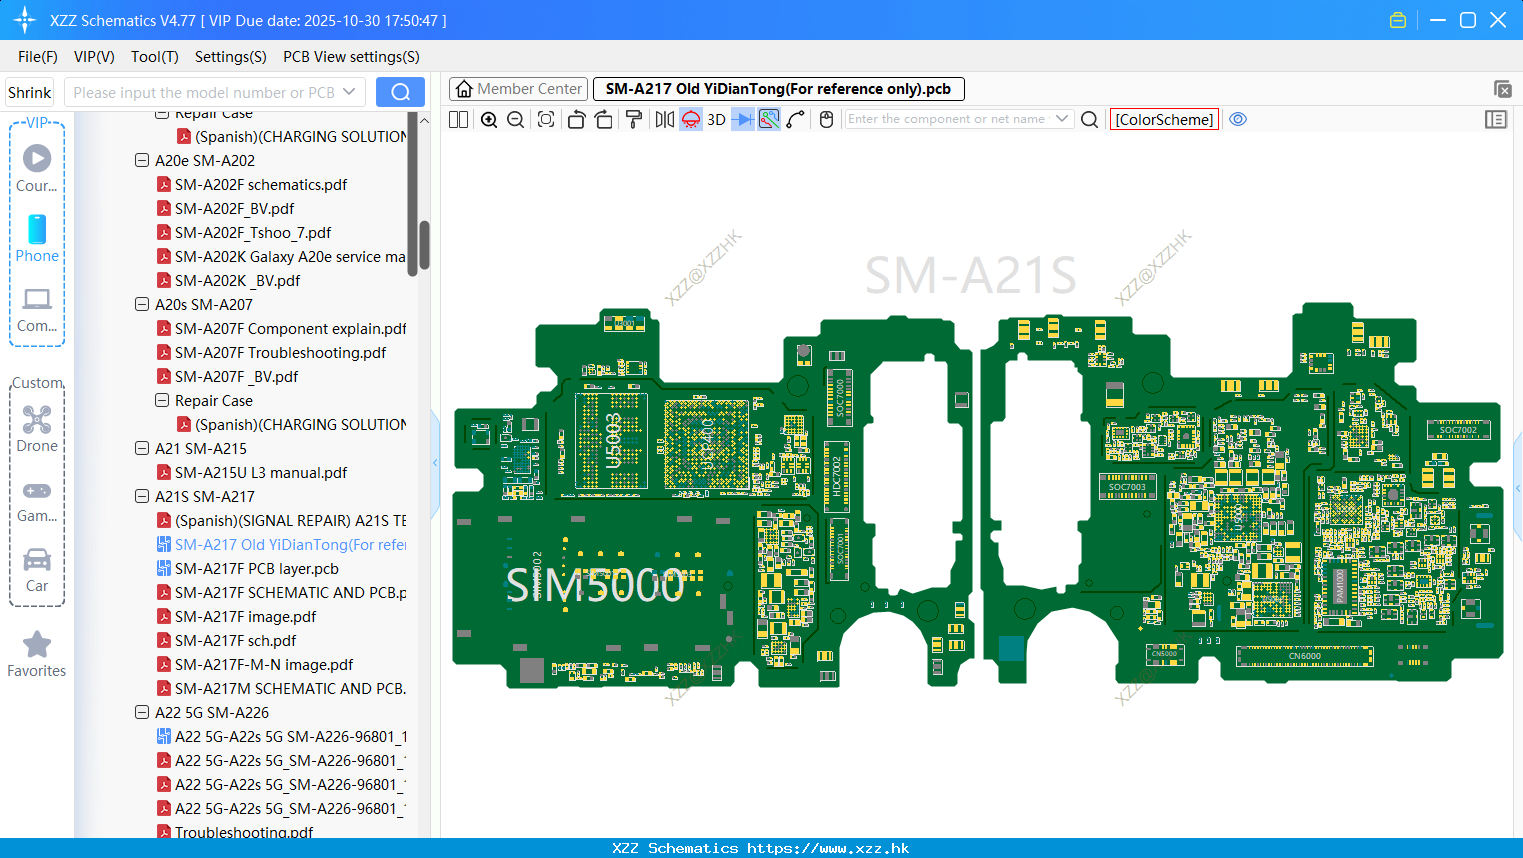Open the model number dropdown arrow

coord(349,92)
